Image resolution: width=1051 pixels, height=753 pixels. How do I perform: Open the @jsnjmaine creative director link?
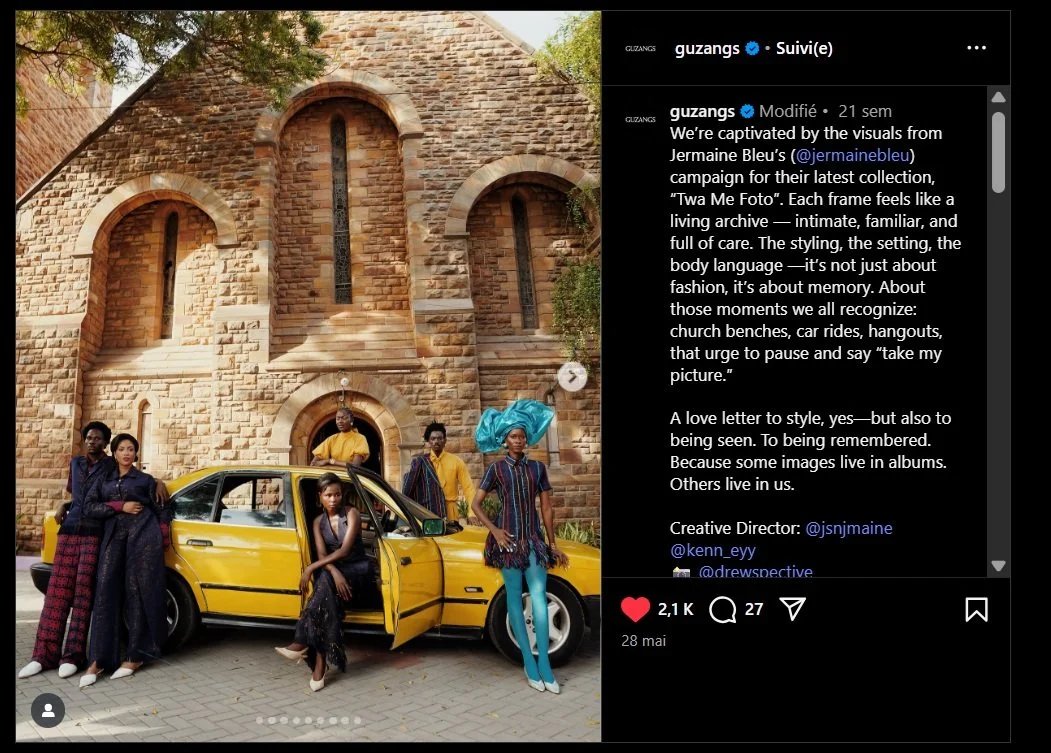click(849, 528)
